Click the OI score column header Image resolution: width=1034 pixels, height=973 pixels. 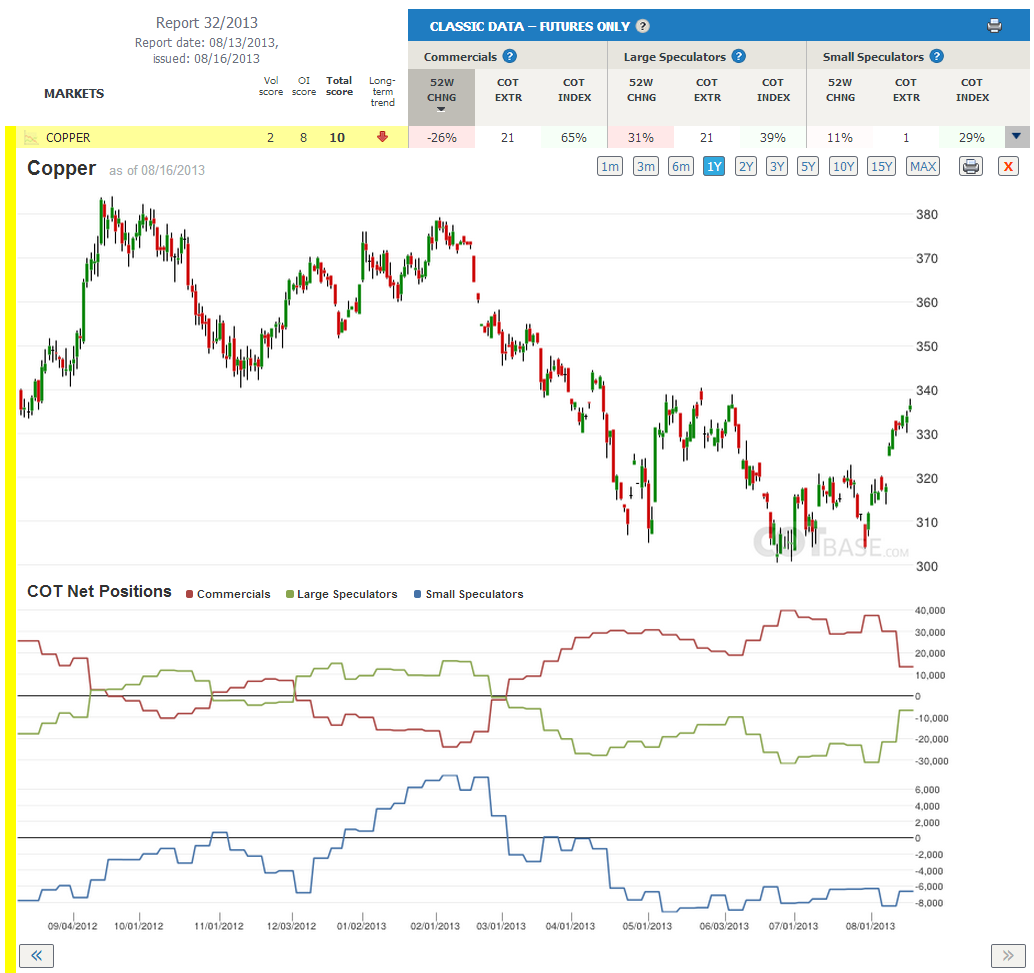[304, 86]
